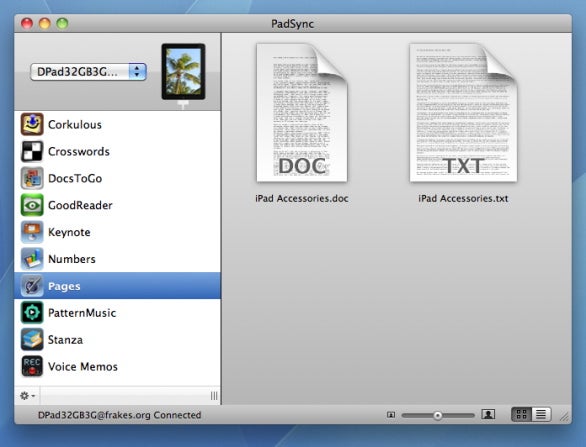Screen dimensions: 586x447
Task: Select Keynote in the app list
Action: (x=117, y=232)
